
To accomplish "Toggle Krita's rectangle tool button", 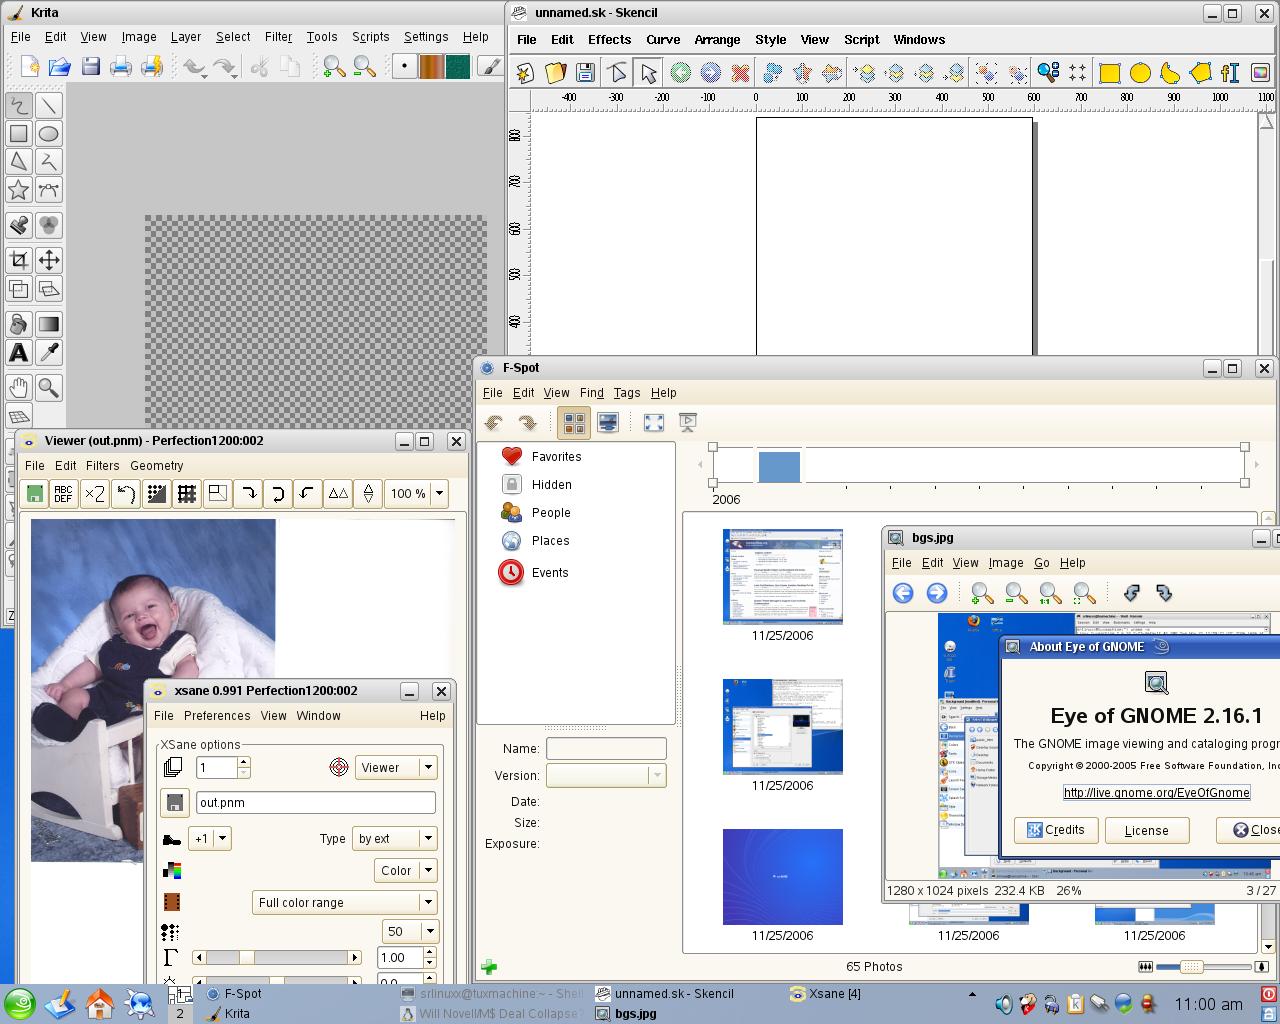I will (18, 134).
